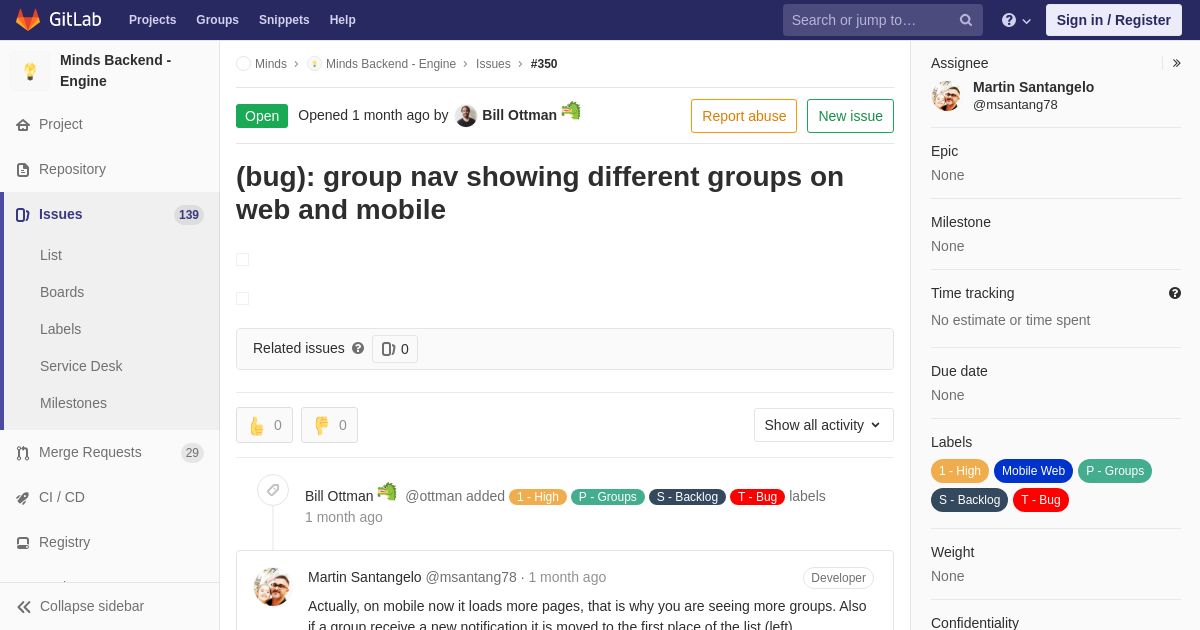Open the Groups menu
This screenshot has height=630, width=1200.
point(217,20)
